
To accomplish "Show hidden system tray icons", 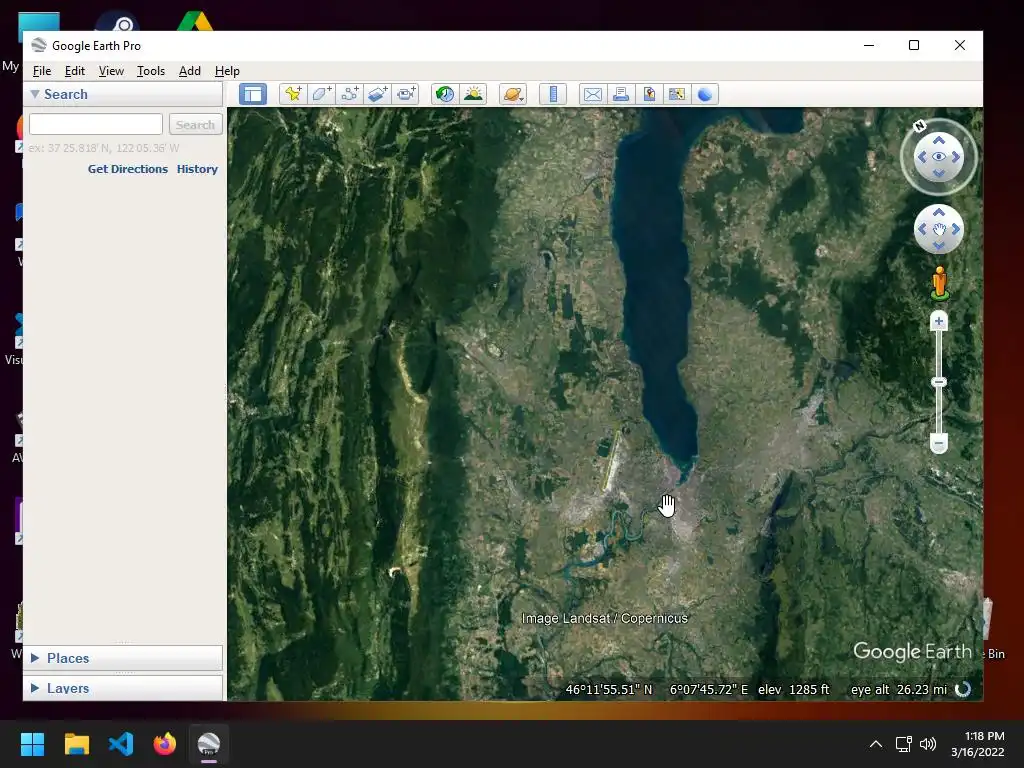I will [876, 744].
